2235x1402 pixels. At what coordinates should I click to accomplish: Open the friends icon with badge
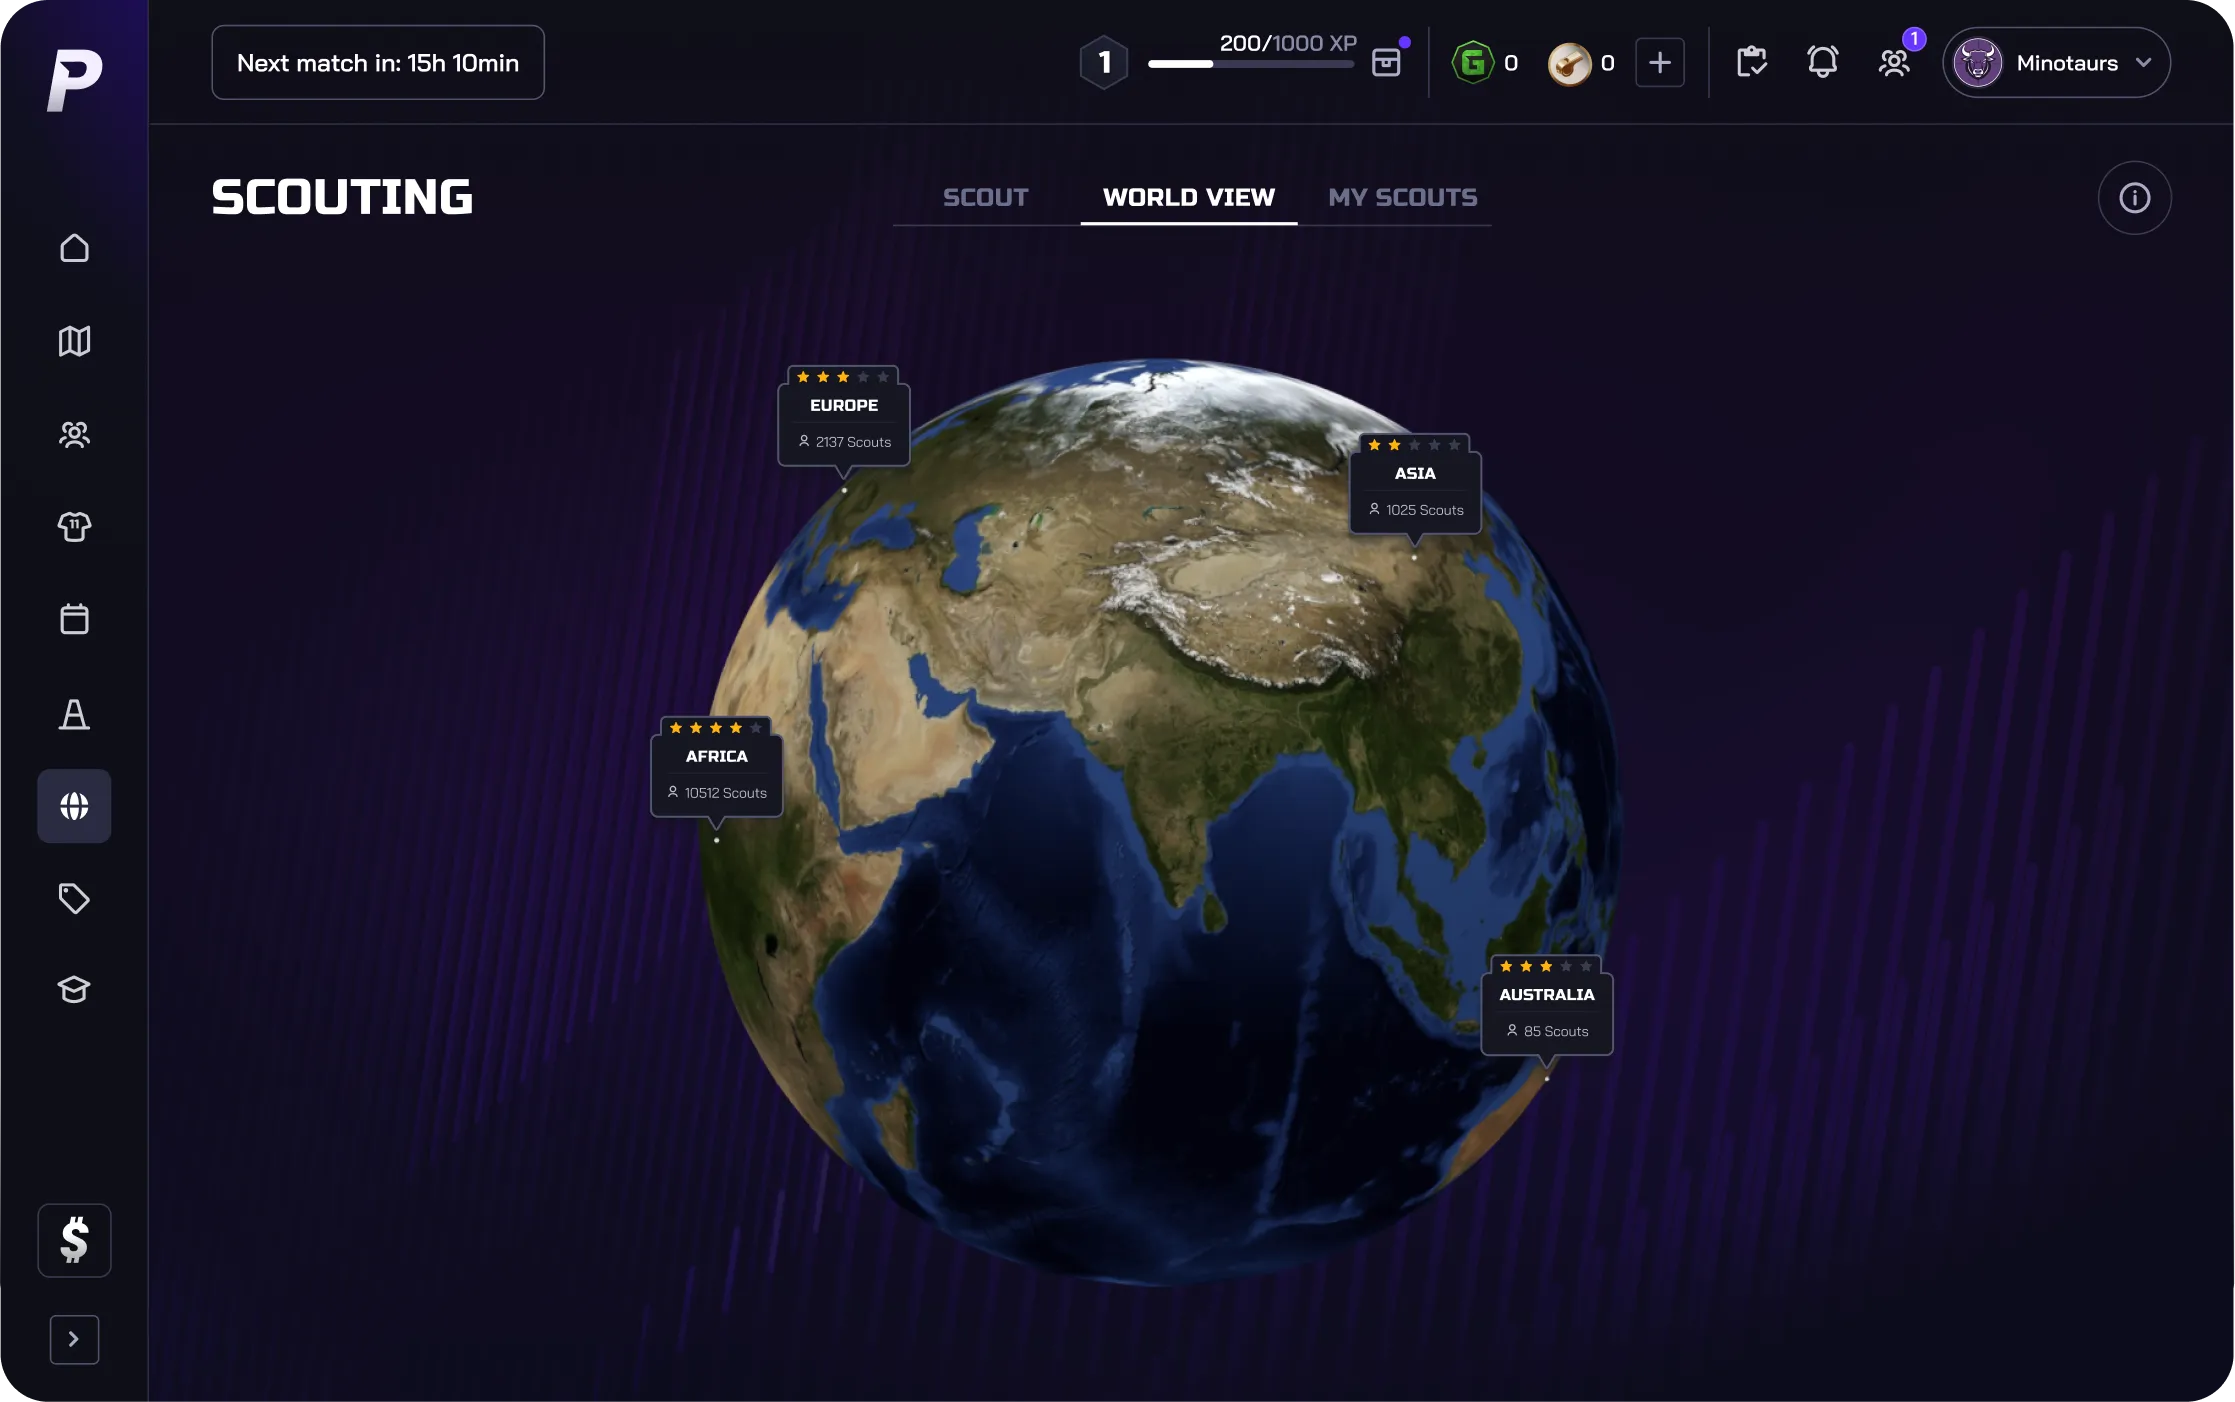(x=1894, y=62)
